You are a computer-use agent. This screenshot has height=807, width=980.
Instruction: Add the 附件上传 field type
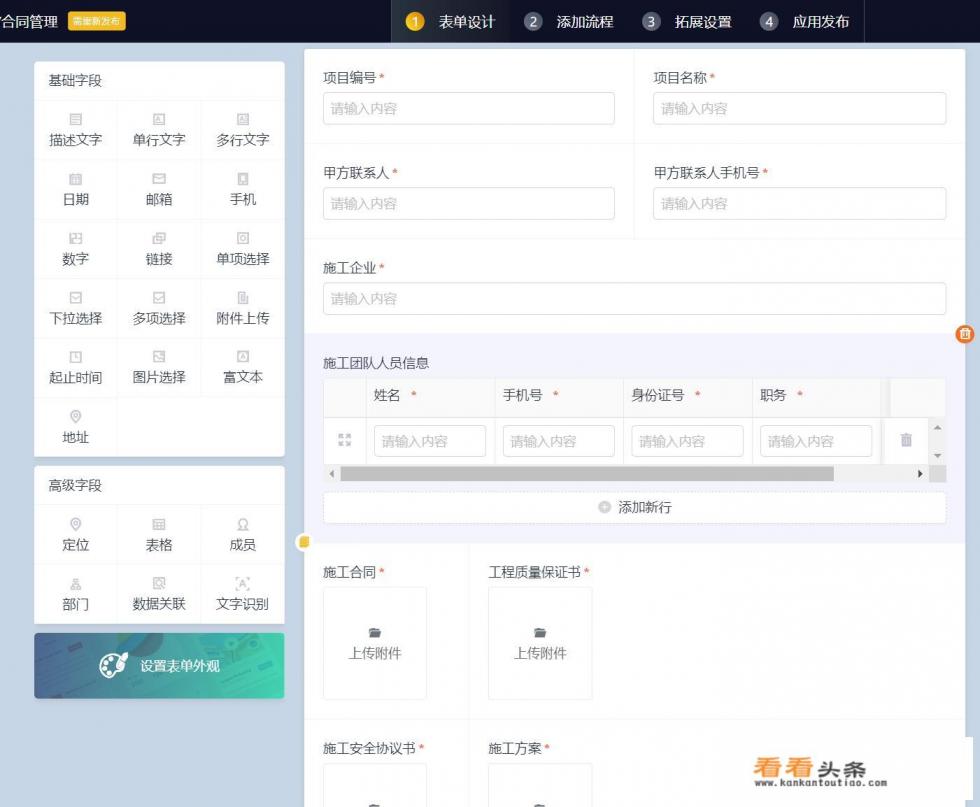[242, 308]
